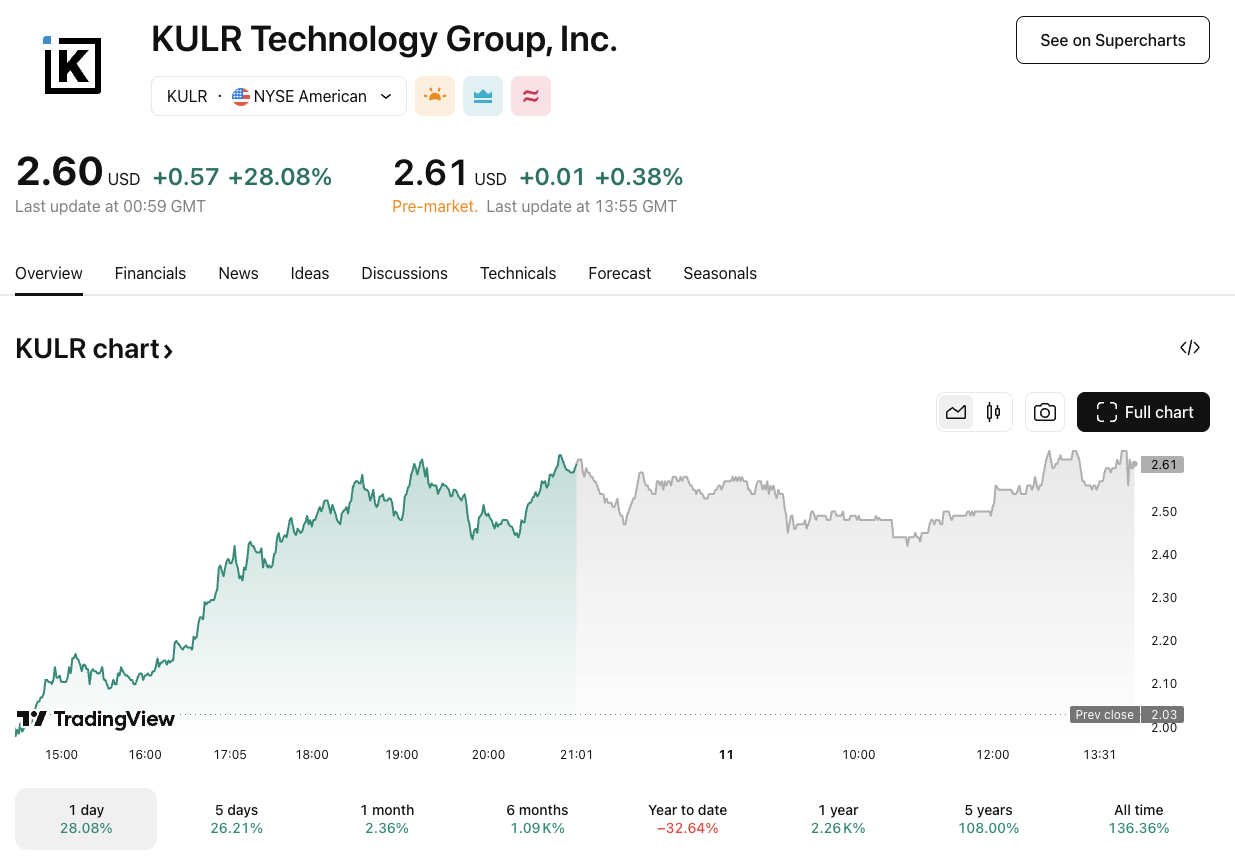Select the candlestick chart style icon
This screenshot has height=865, width=1235.
tap(992, 411)
